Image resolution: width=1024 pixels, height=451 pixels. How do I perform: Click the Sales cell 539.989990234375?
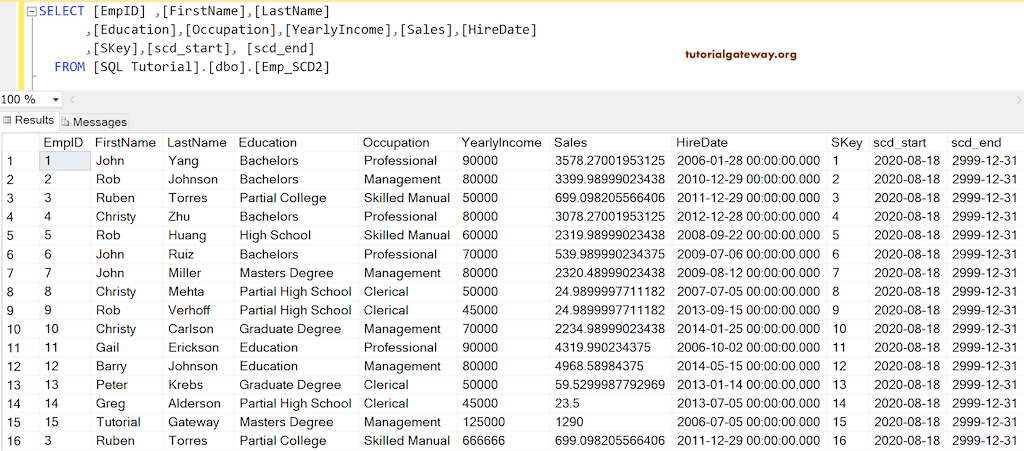(610, 254)
